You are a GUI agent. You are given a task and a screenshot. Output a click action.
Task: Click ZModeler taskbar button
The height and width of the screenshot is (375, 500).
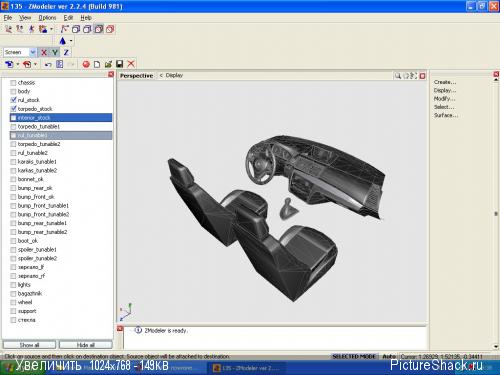coord(248,368)
